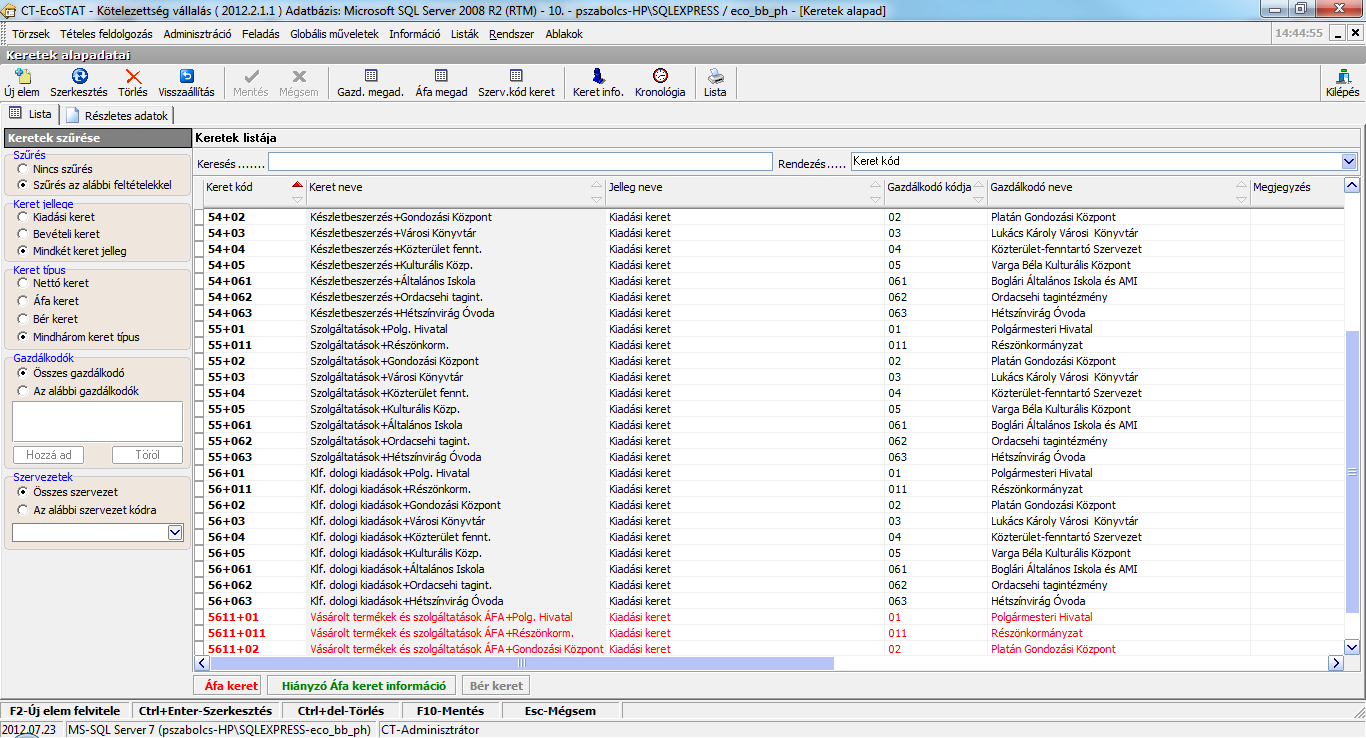Image resolution: width=1366 pixels, height=738 pixels.
Task: Select Nincs szűrés radio button
Action: pyautogui.click(x=22, y=169)
